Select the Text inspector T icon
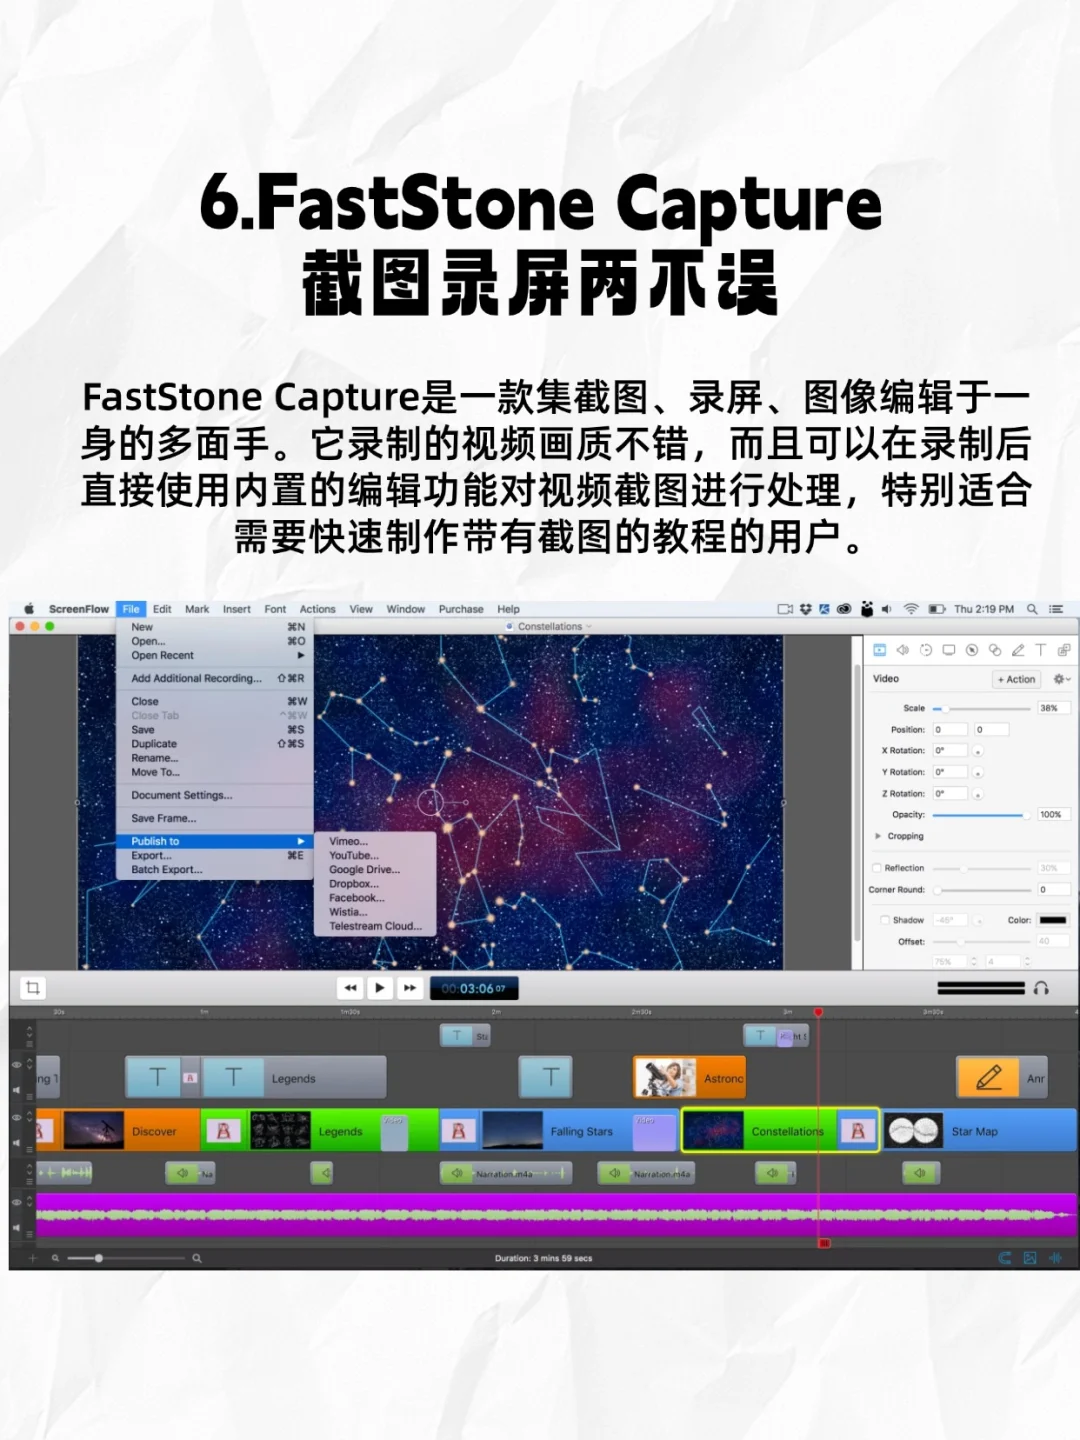 [x=1041, y=649]
